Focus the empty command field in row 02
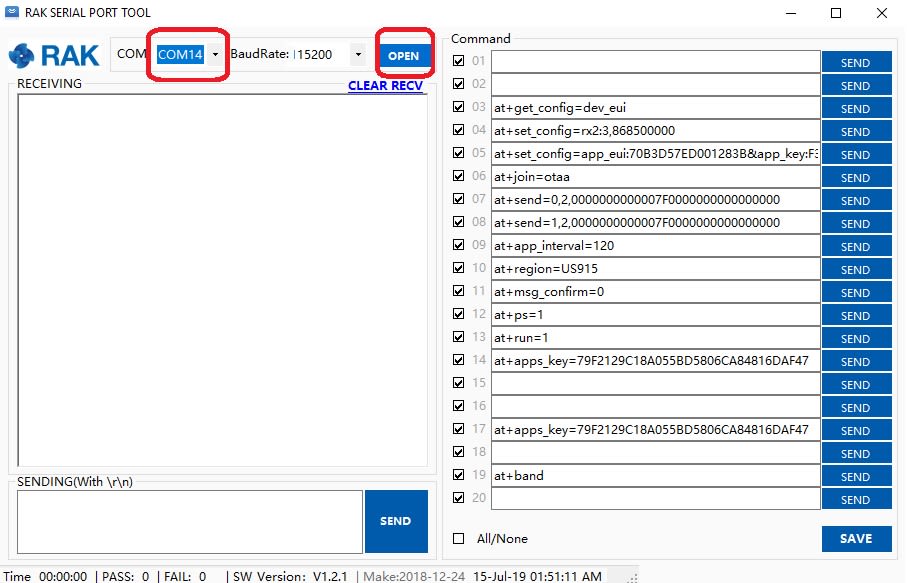Screen dimensions: 907x583 [x=655, y=84]
